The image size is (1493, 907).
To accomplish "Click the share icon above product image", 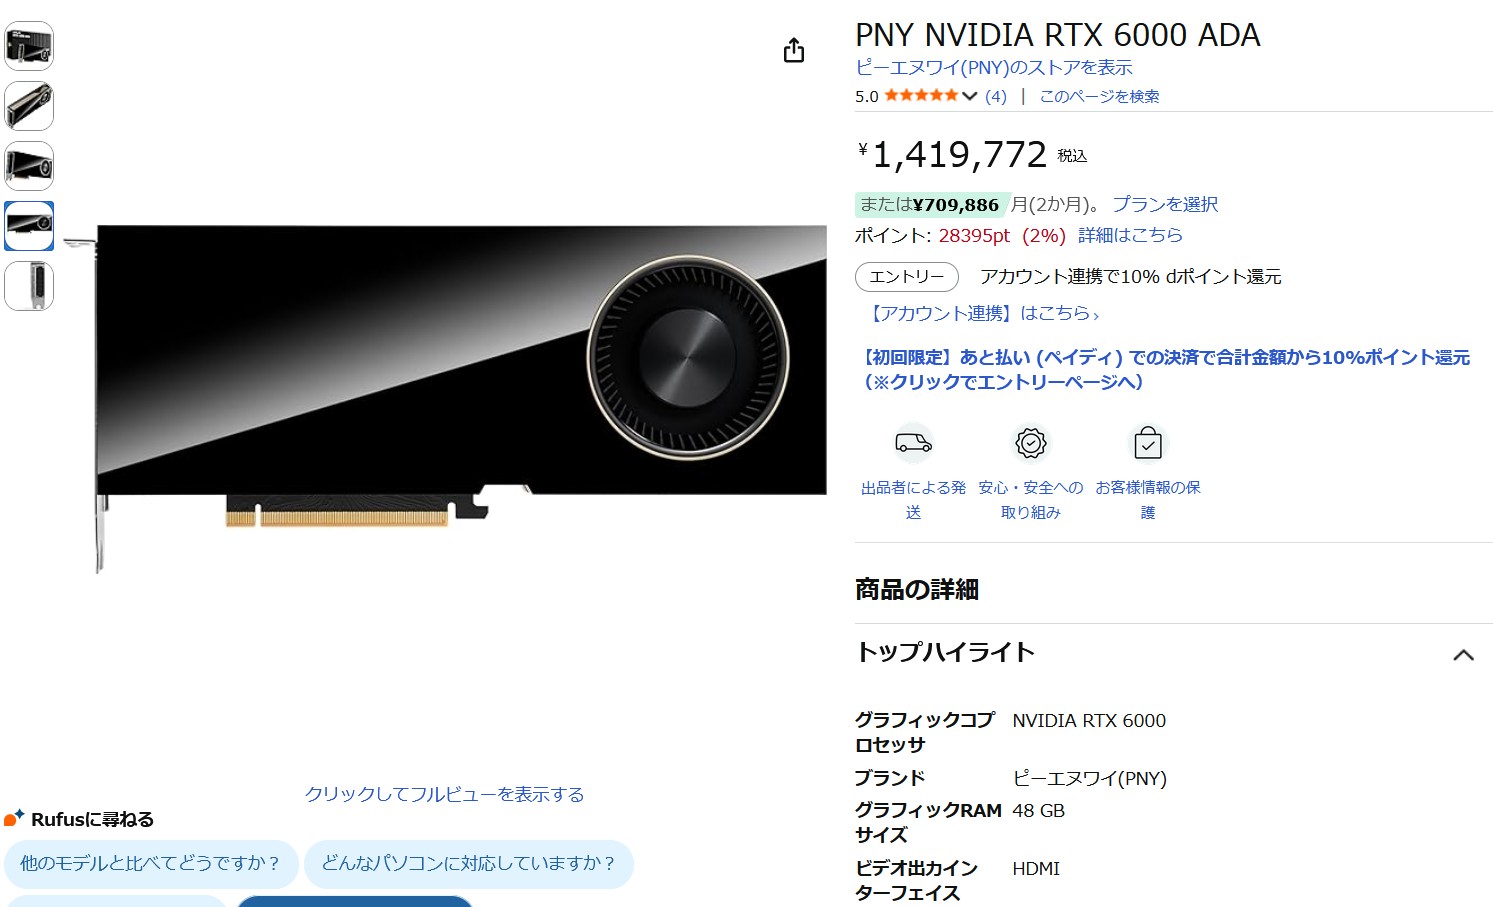I will point(794,50).
